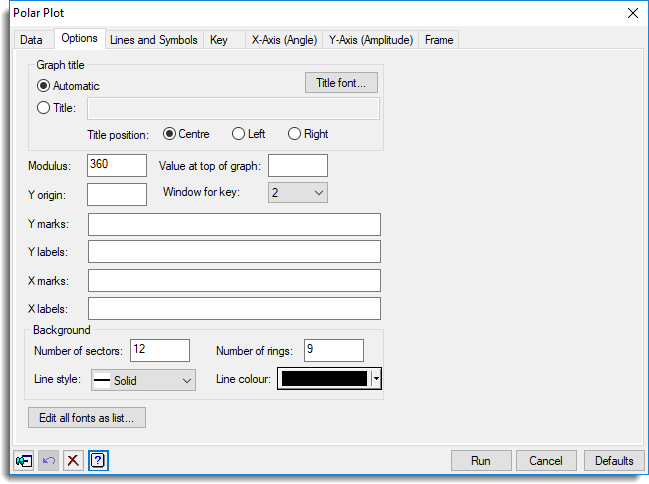Screen dimensions: 649x484
Task: Close the Polar Plot dialog window
Action: click(631, 13)
